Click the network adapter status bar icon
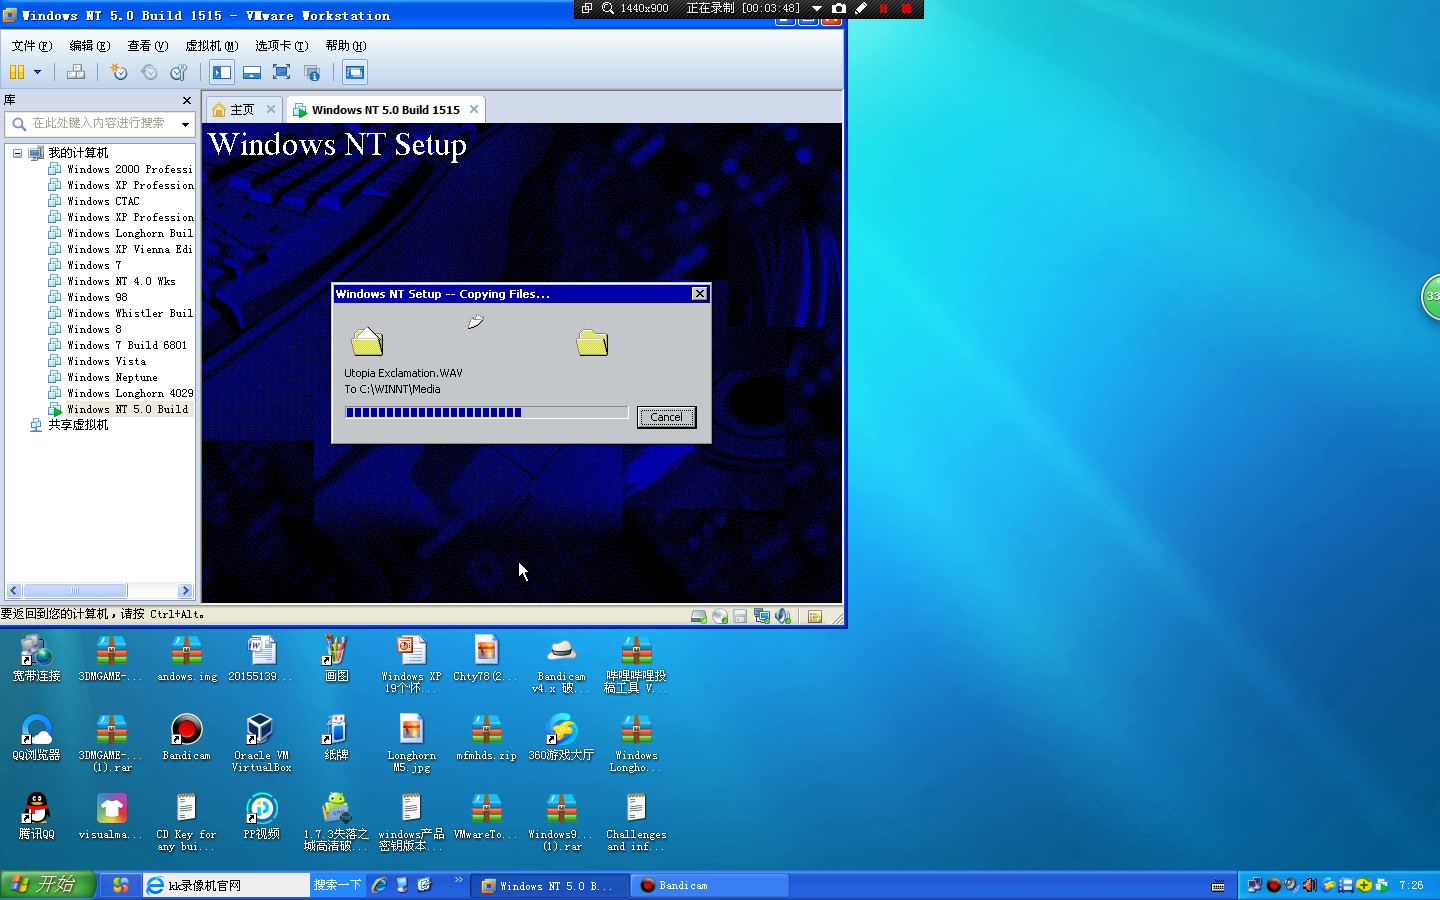Screen dimensions: 1440x900 pos(762,617)
